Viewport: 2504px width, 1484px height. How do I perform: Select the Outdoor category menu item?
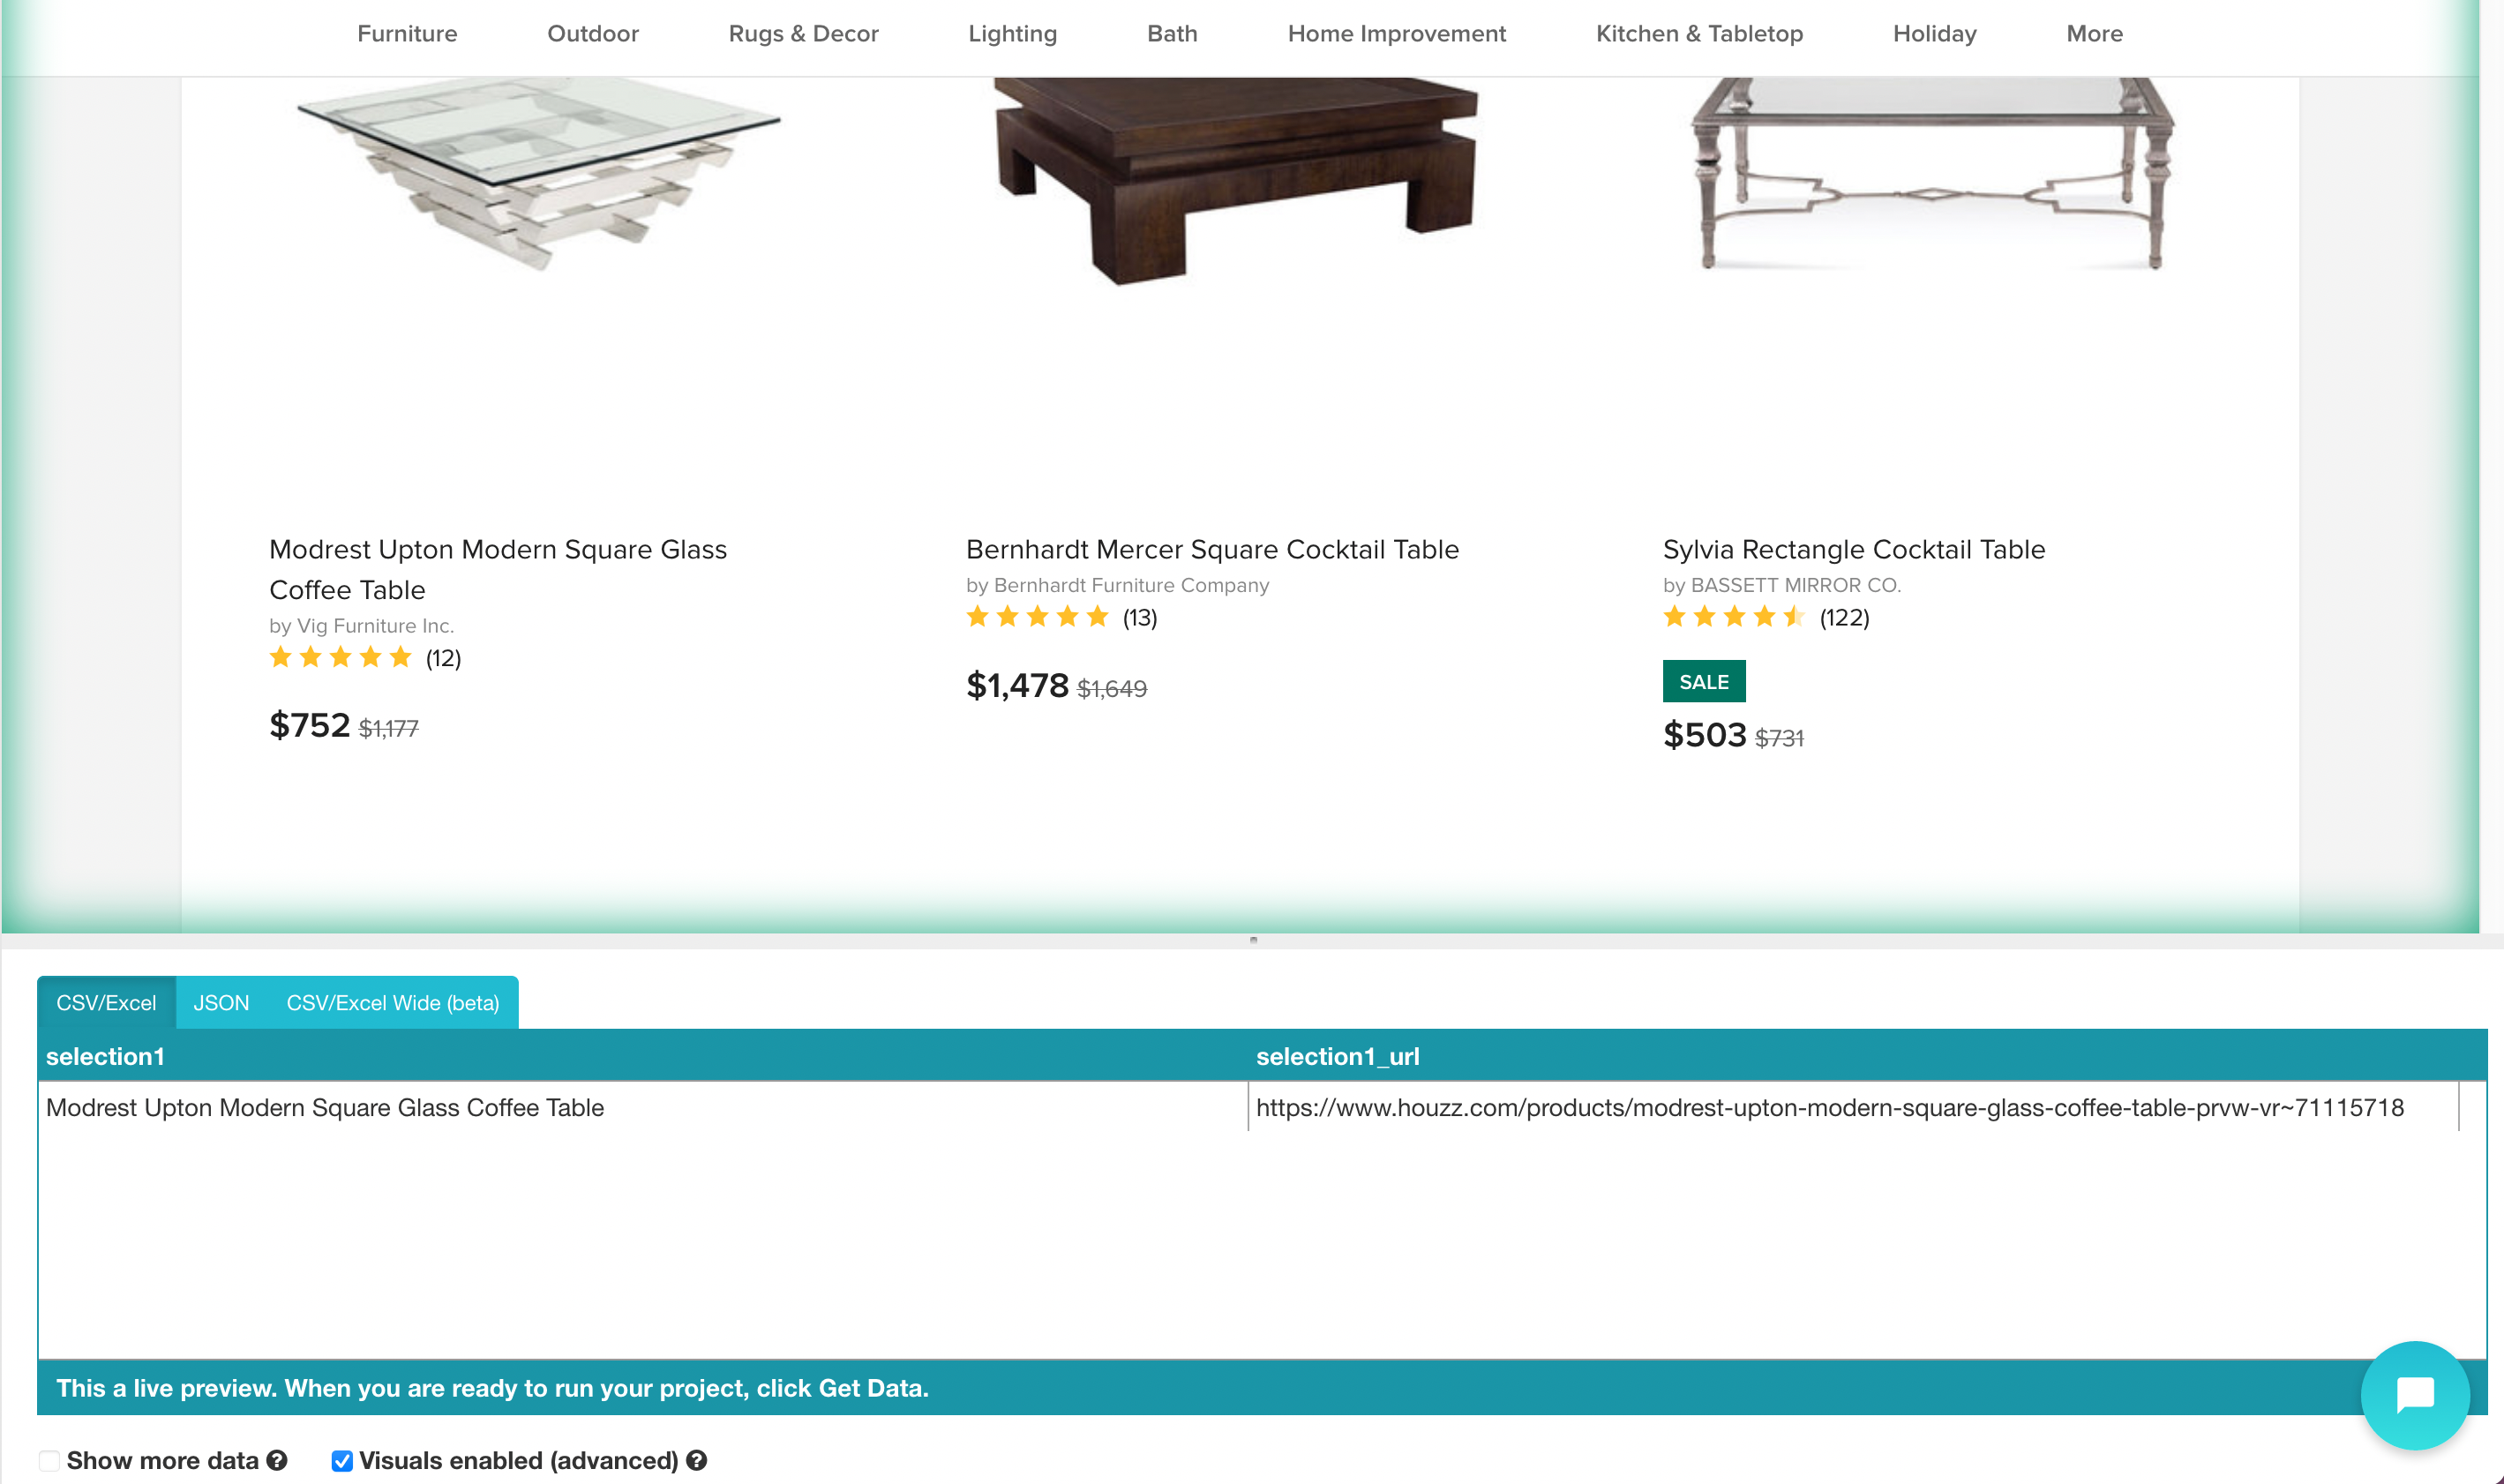click(591, 32)
